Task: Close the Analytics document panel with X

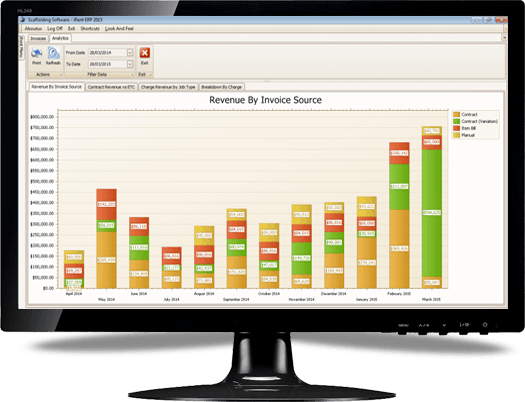Action: point(504,38)
